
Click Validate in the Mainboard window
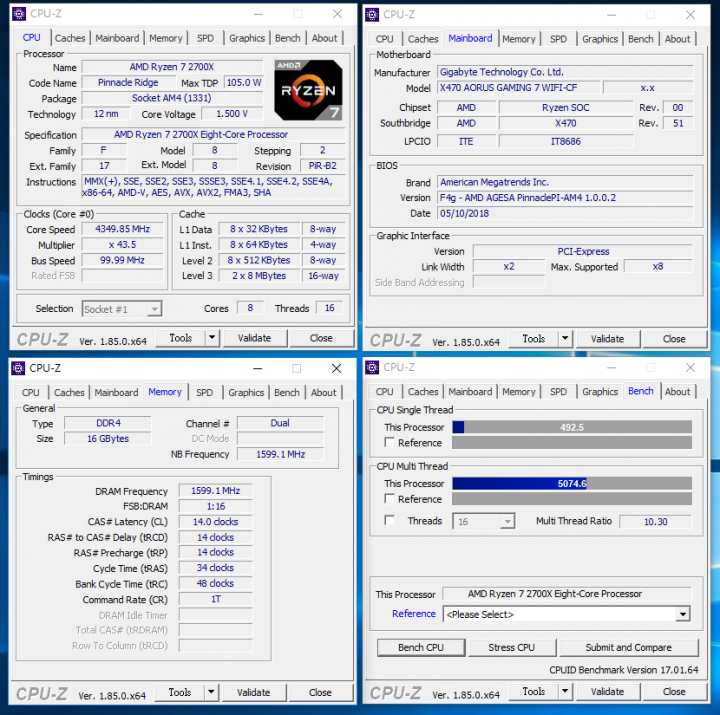607,339
